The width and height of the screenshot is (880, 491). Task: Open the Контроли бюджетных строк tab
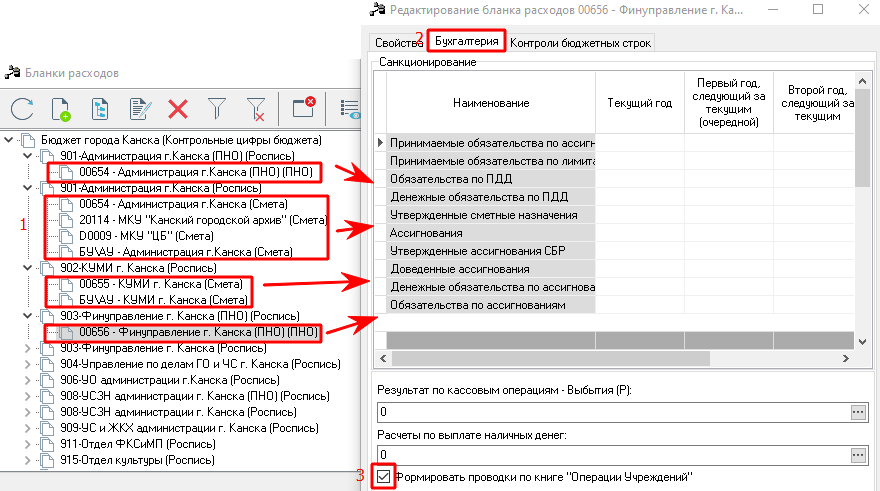coord(580,43)
